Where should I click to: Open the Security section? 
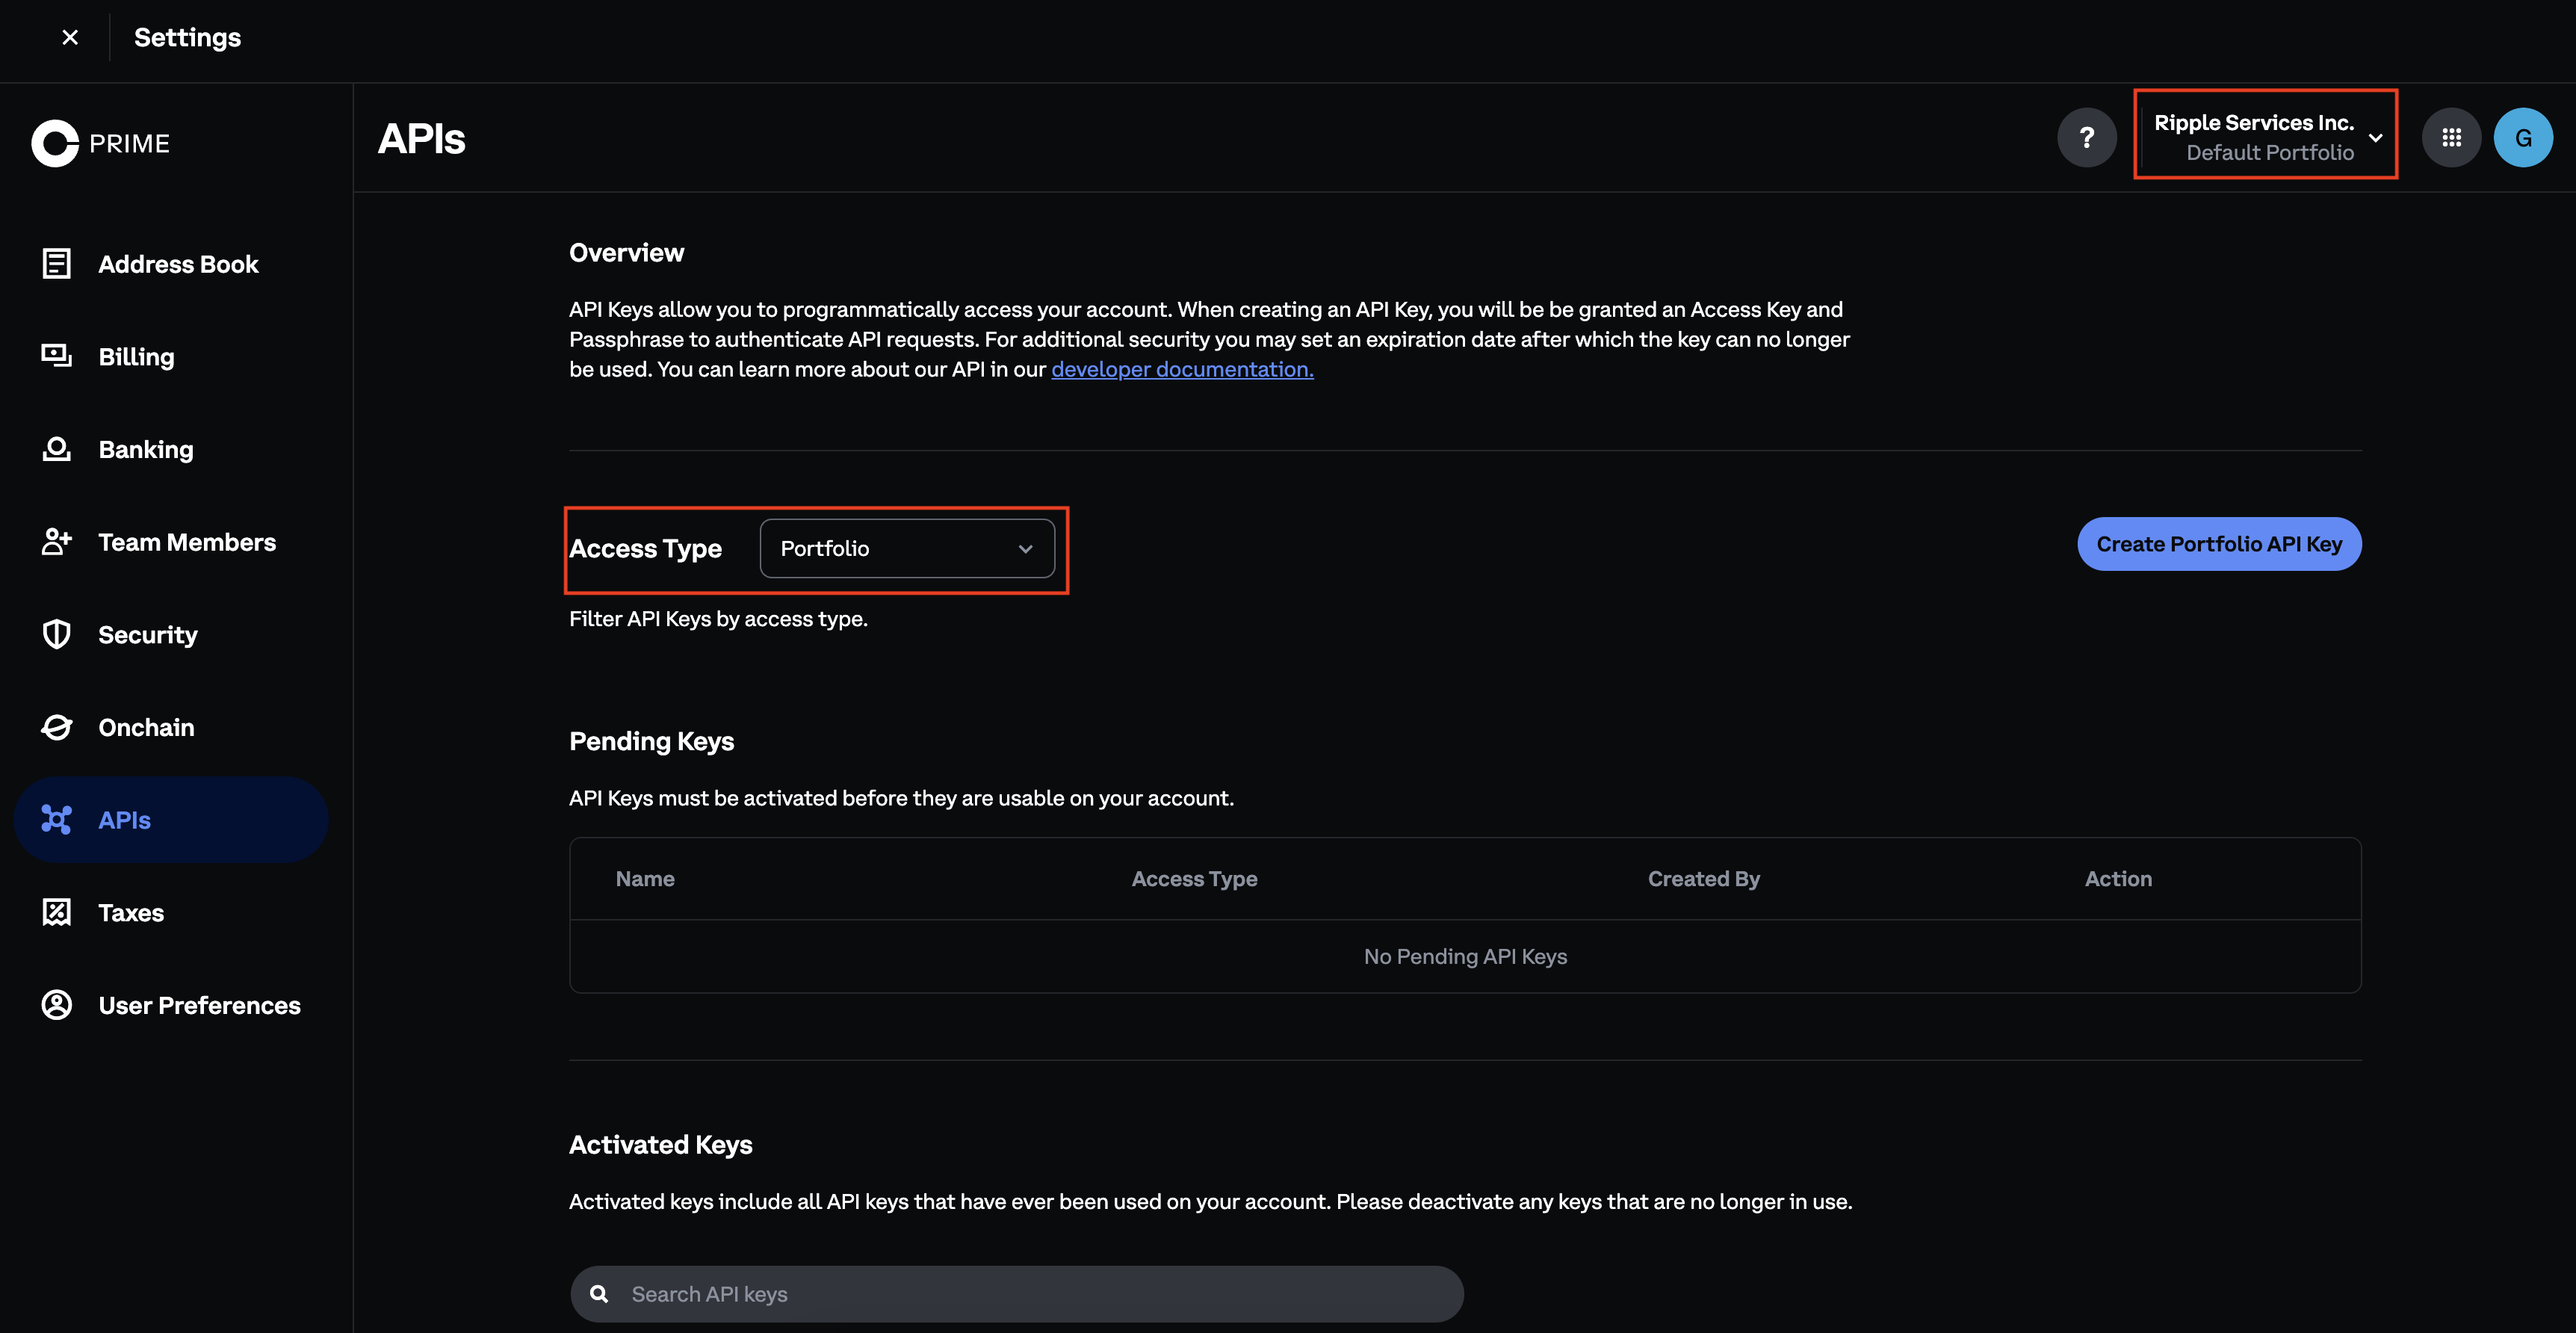[147, 634]
